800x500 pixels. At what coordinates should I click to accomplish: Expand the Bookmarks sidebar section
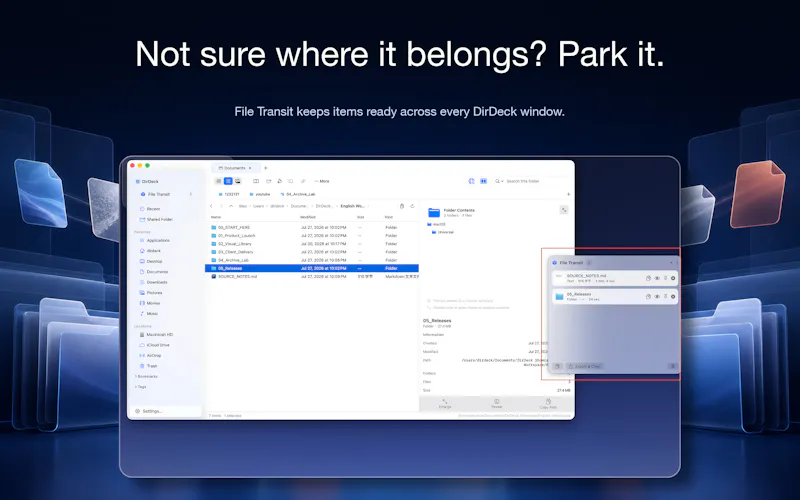pos(146,377)
